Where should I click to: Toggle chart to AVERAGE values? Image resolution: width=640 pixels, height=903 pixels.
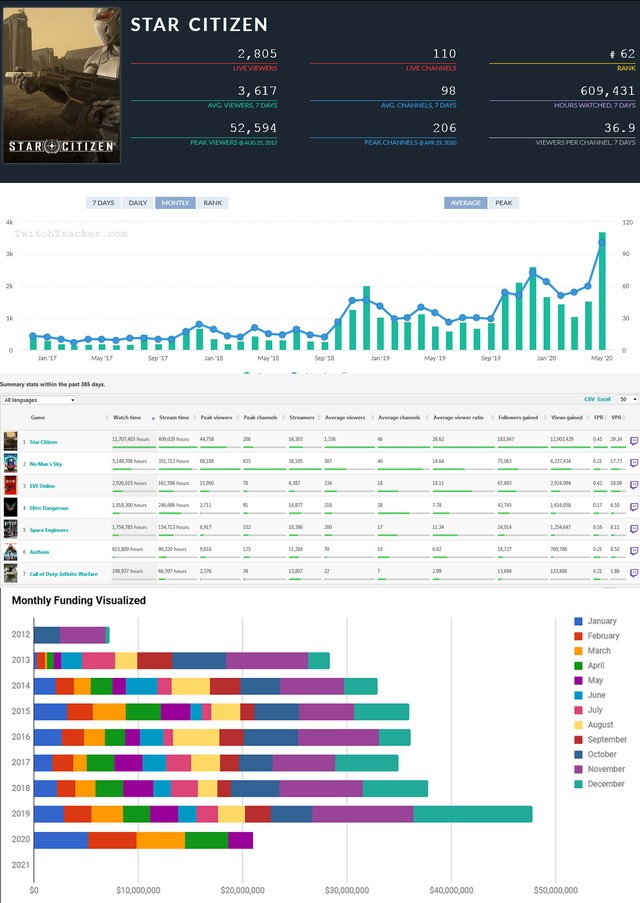[x=465, y=203]
